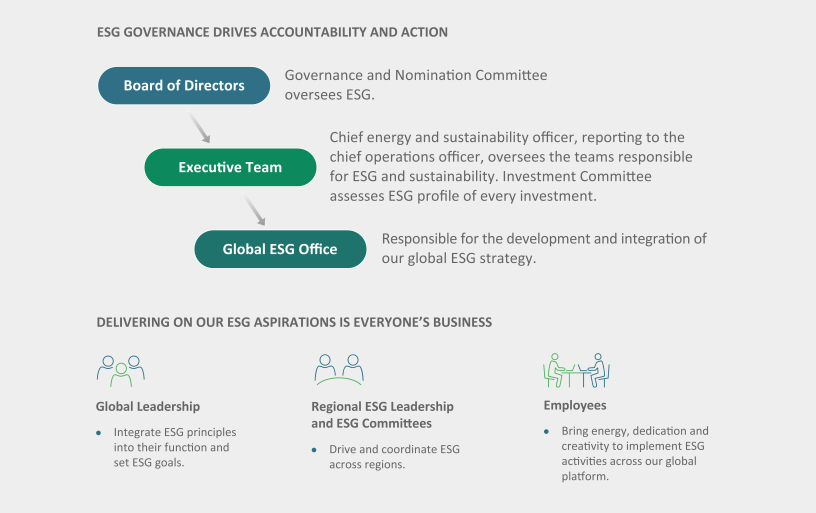816x513 pixels.
Task: Click bullet 'Drive and coordinate ESG across regions.'
Action: pos(394,457)
